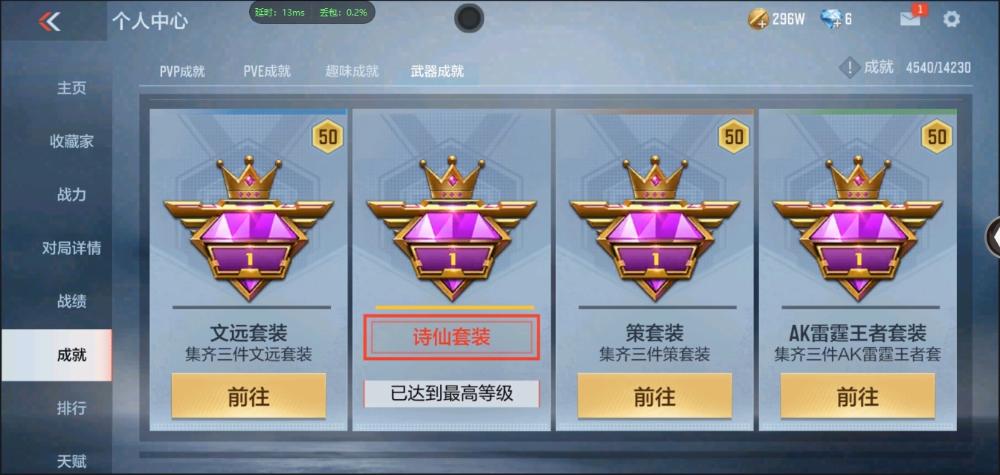Go to 对局详情 in the sidebar
This screenshot has height=475, width=1000.
pos(71,248)
